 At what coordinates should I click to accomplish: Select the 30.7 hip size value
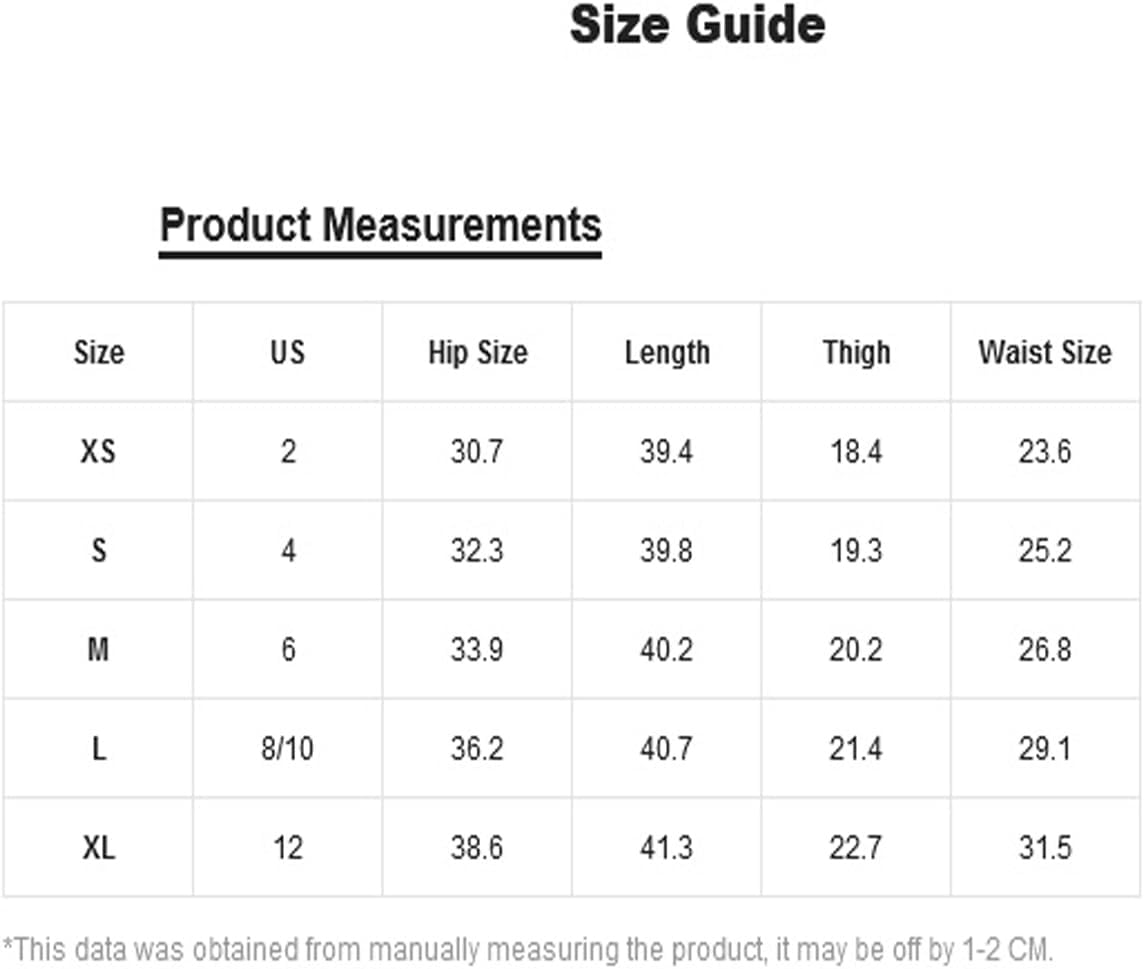(476, 451)
